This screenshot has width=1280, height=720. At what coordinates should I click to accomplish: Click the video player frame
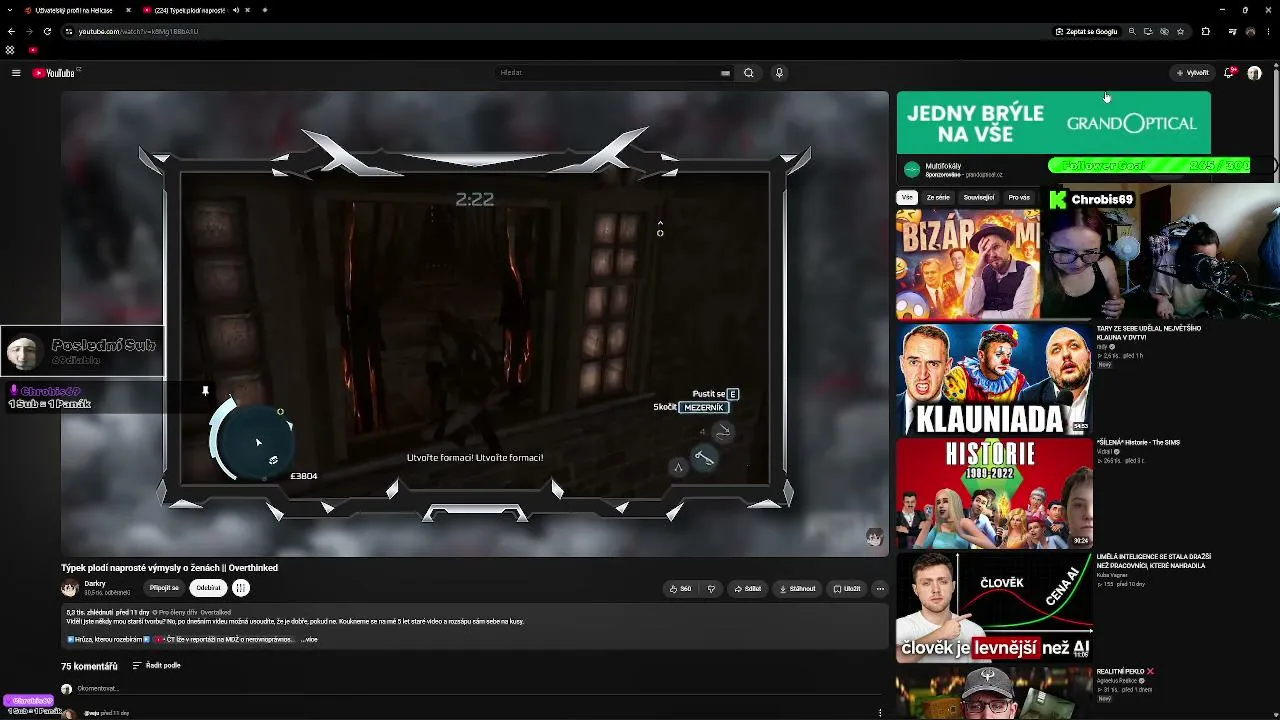point(475,323)
